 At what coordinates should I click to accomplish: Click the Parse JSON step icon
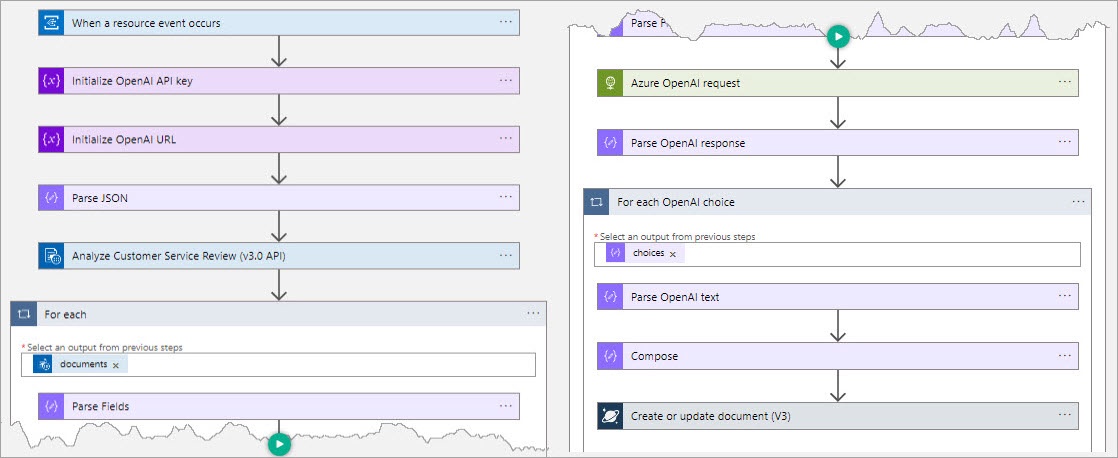tap(51, 198)
